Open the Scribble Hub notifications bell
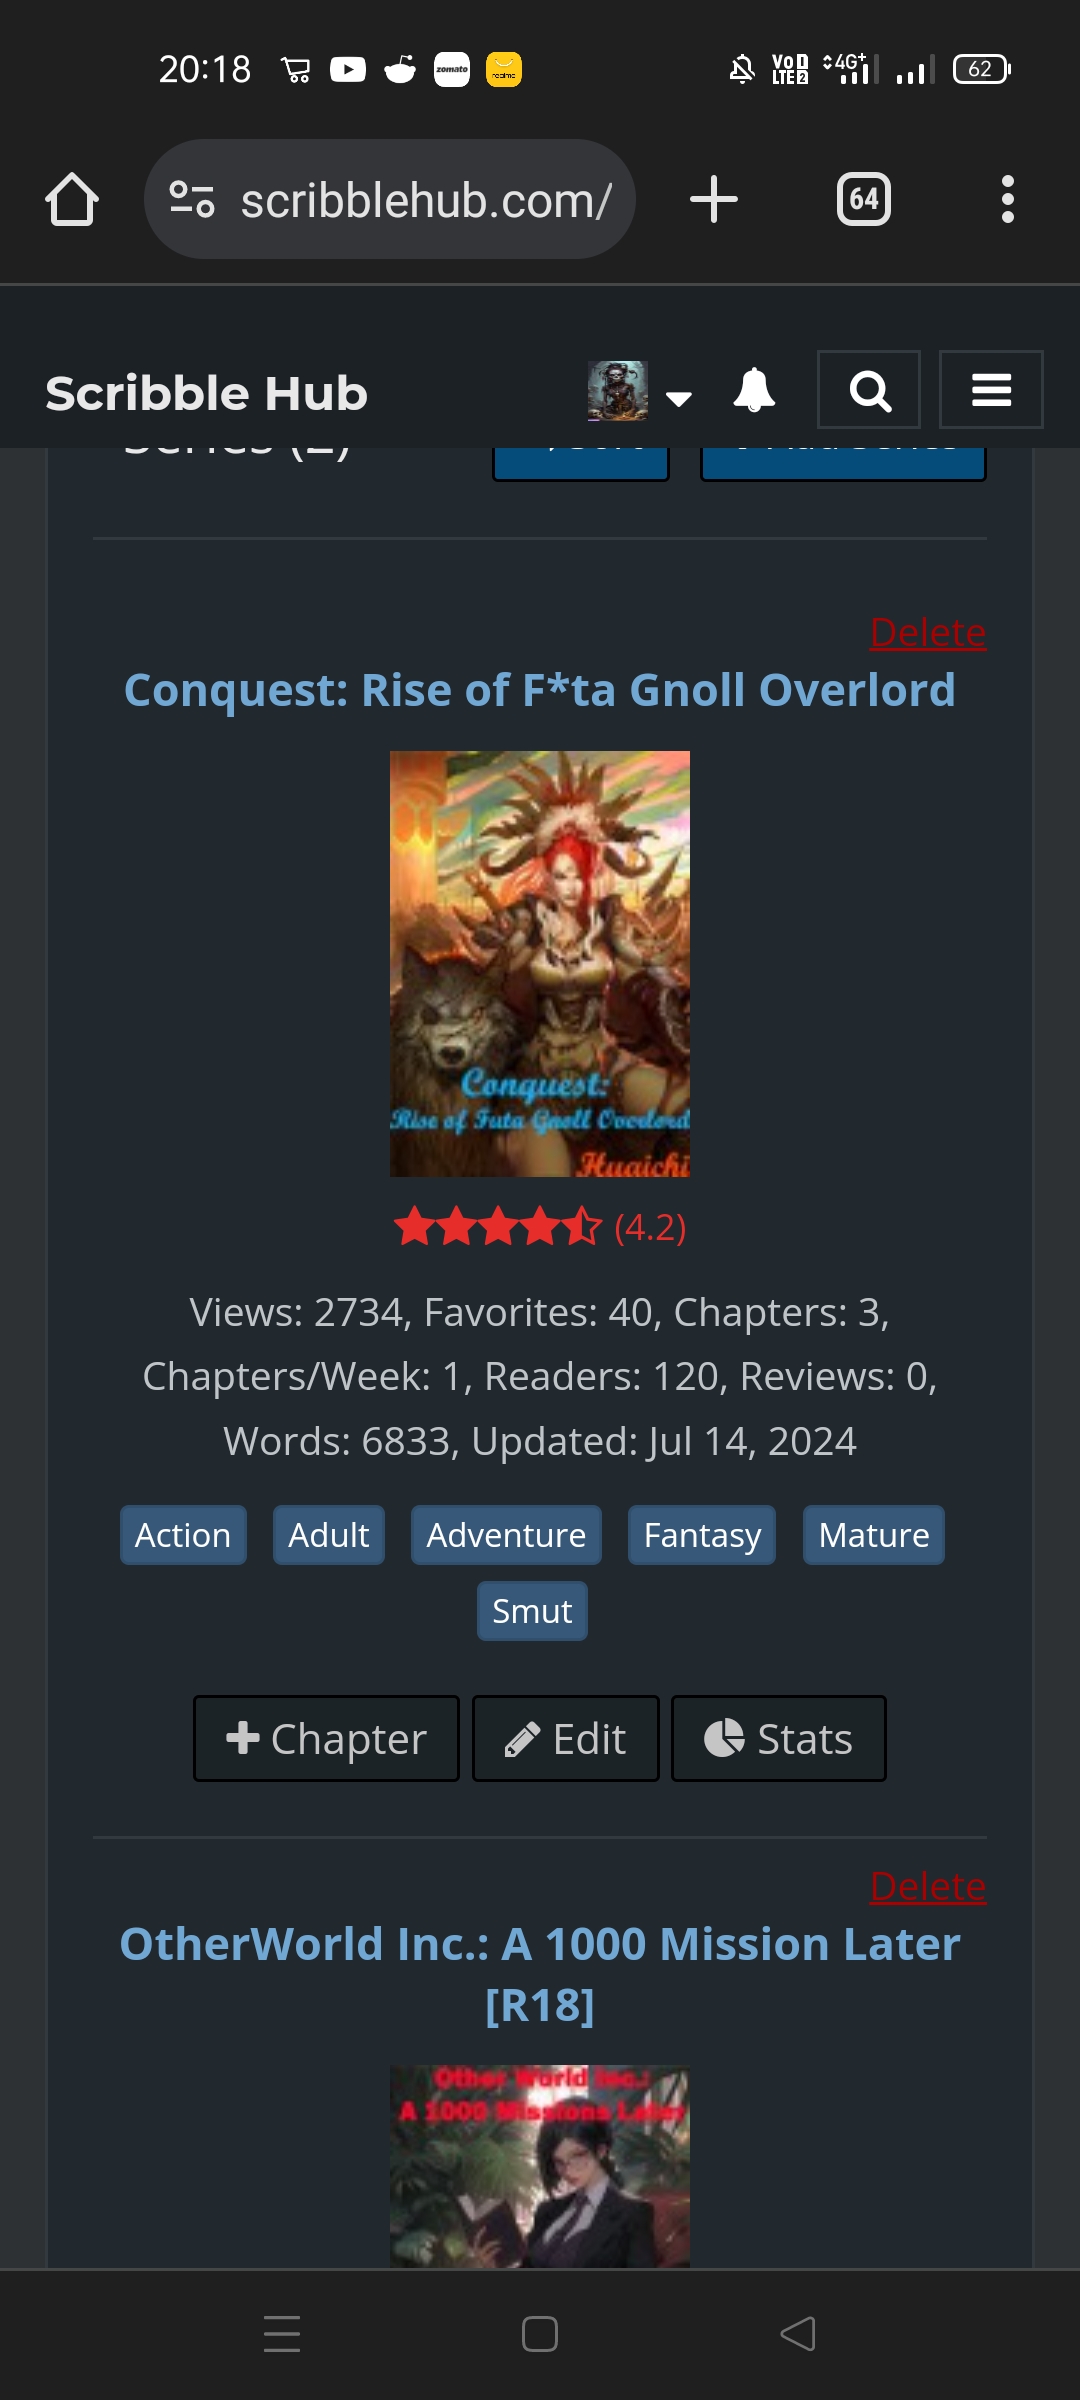This screenshot has height=2400, width=1080. point(754,390)
